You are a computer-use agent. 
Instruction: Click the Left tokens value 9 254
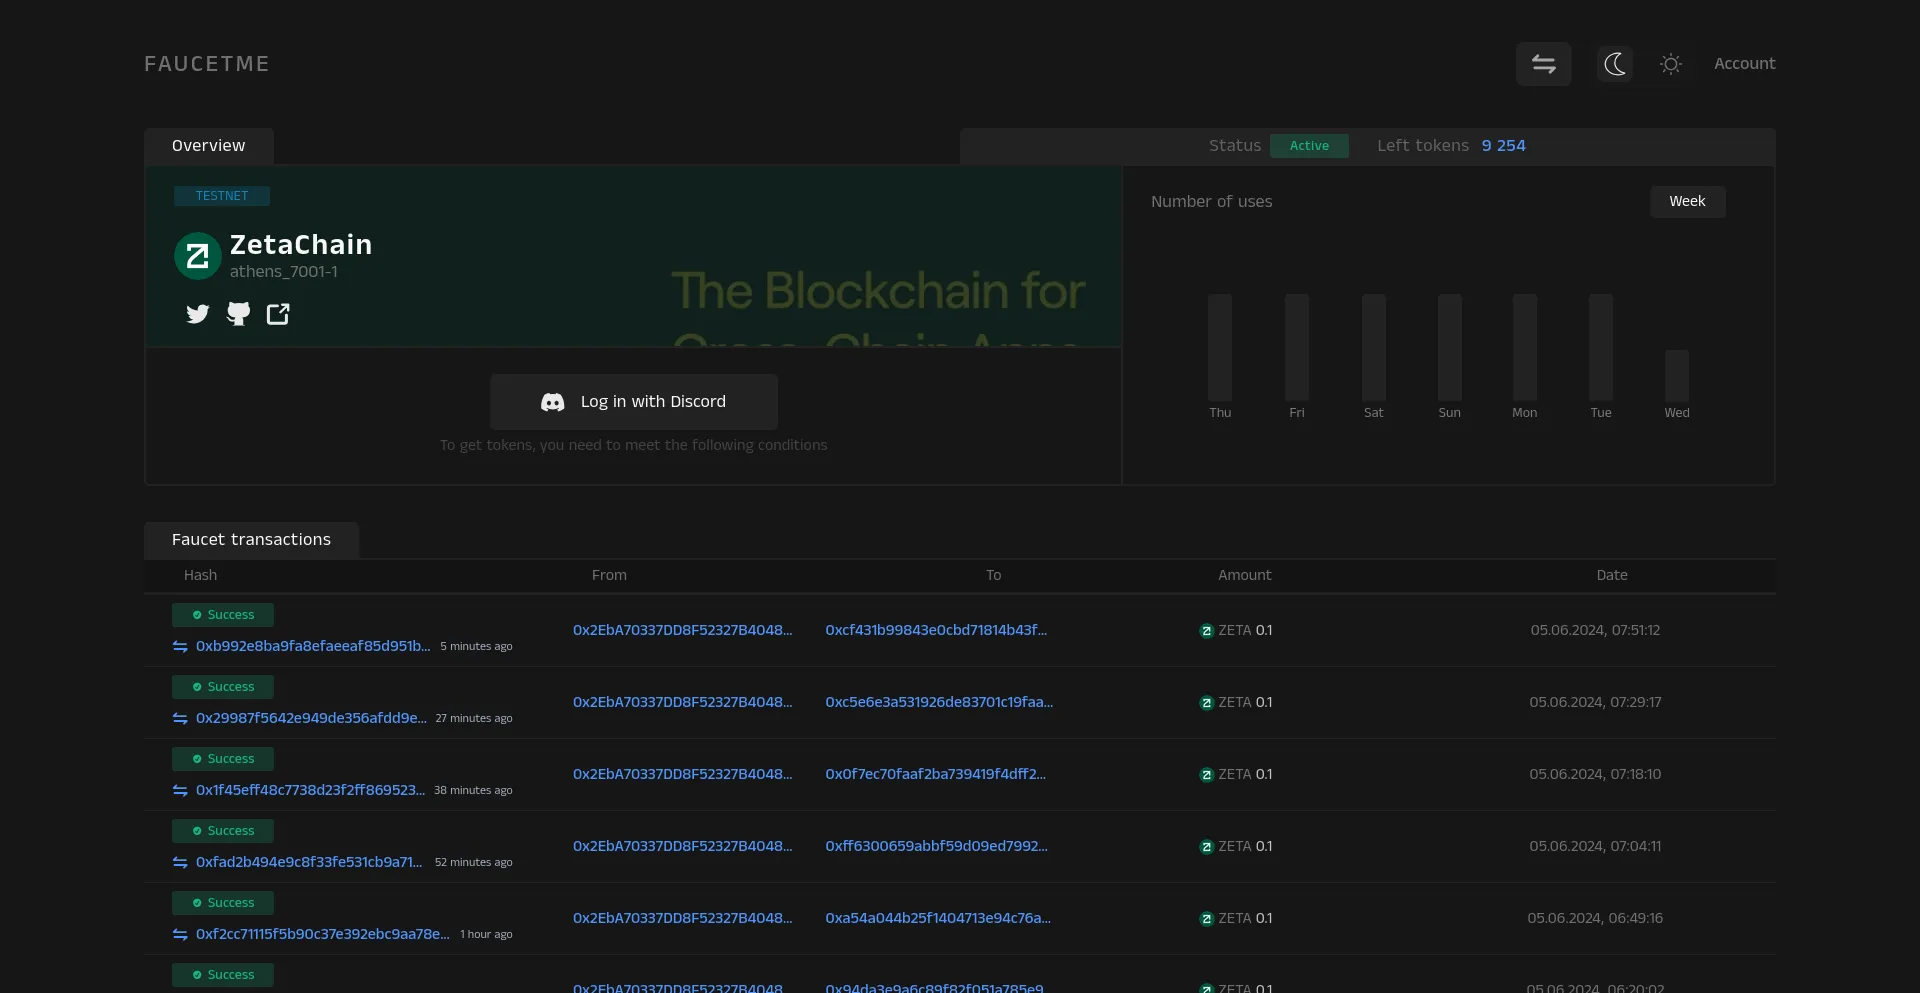(1503, 146)
